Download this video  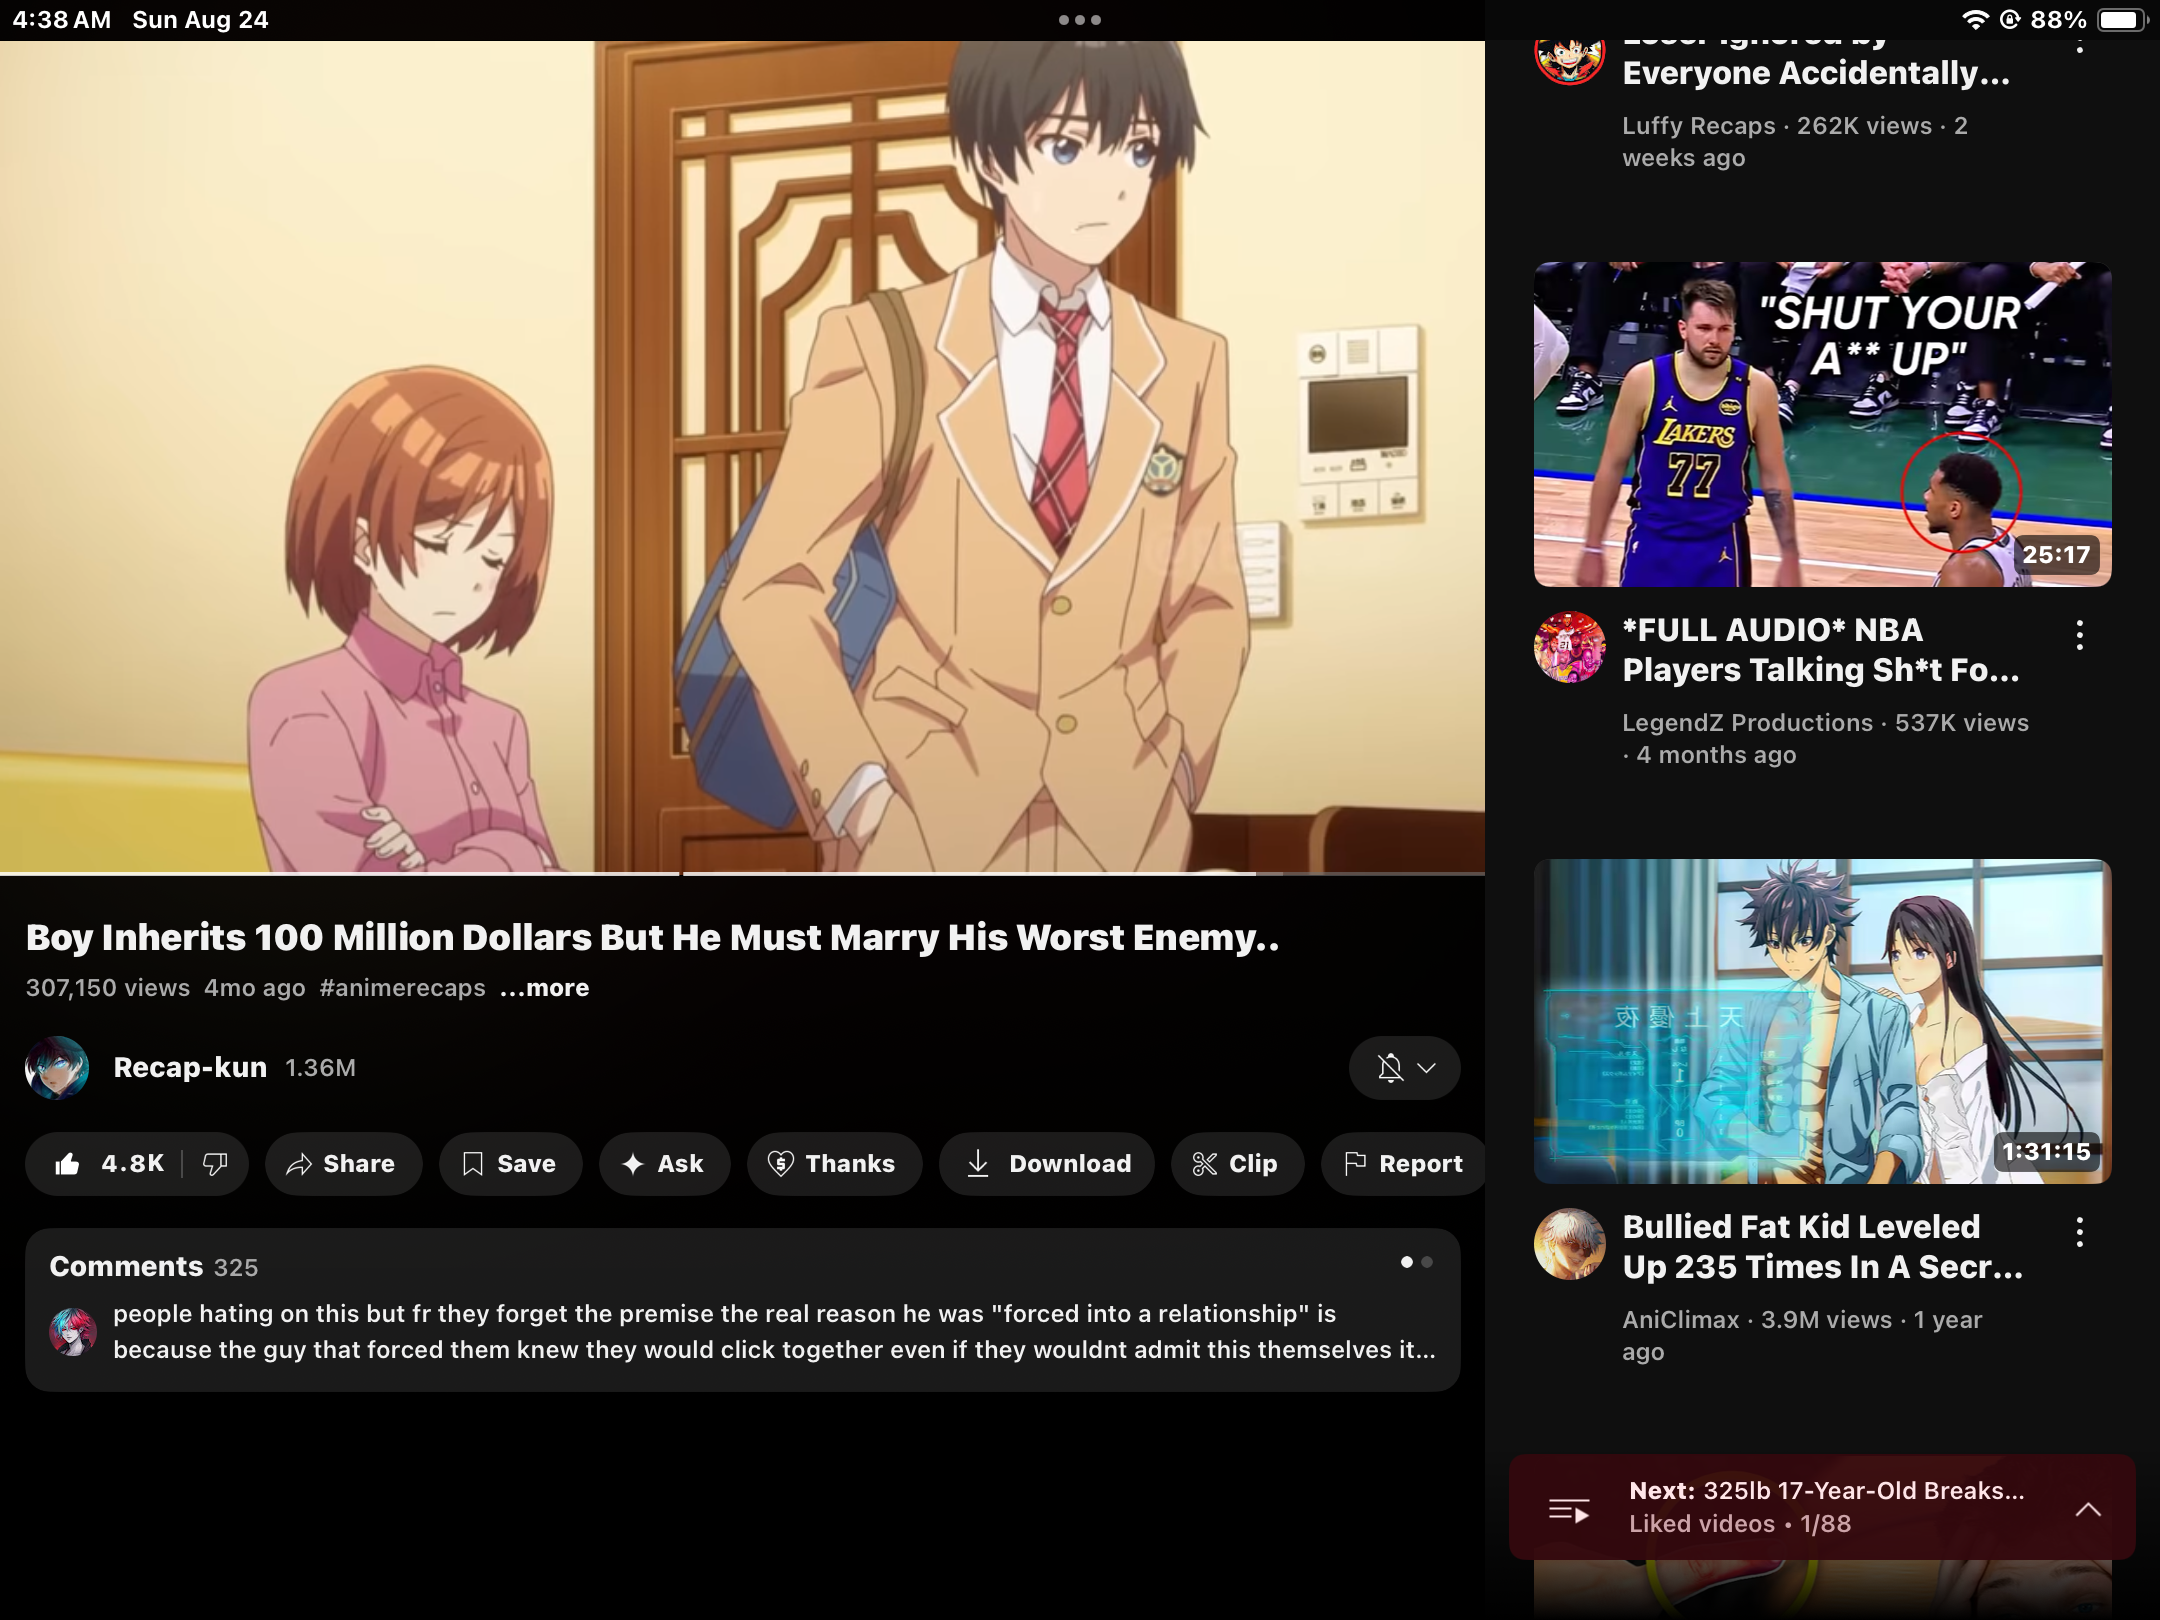tap(1046, 1163)
